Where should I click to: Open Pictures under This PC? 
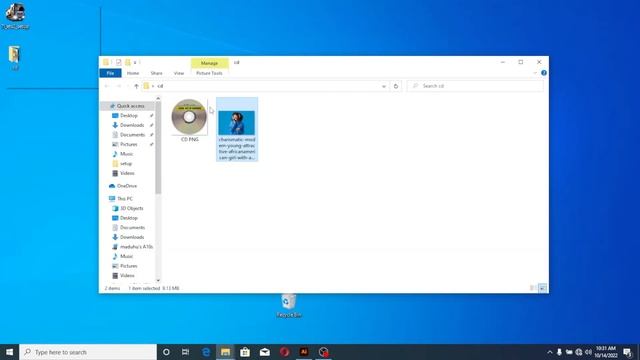tap(129, 266)
